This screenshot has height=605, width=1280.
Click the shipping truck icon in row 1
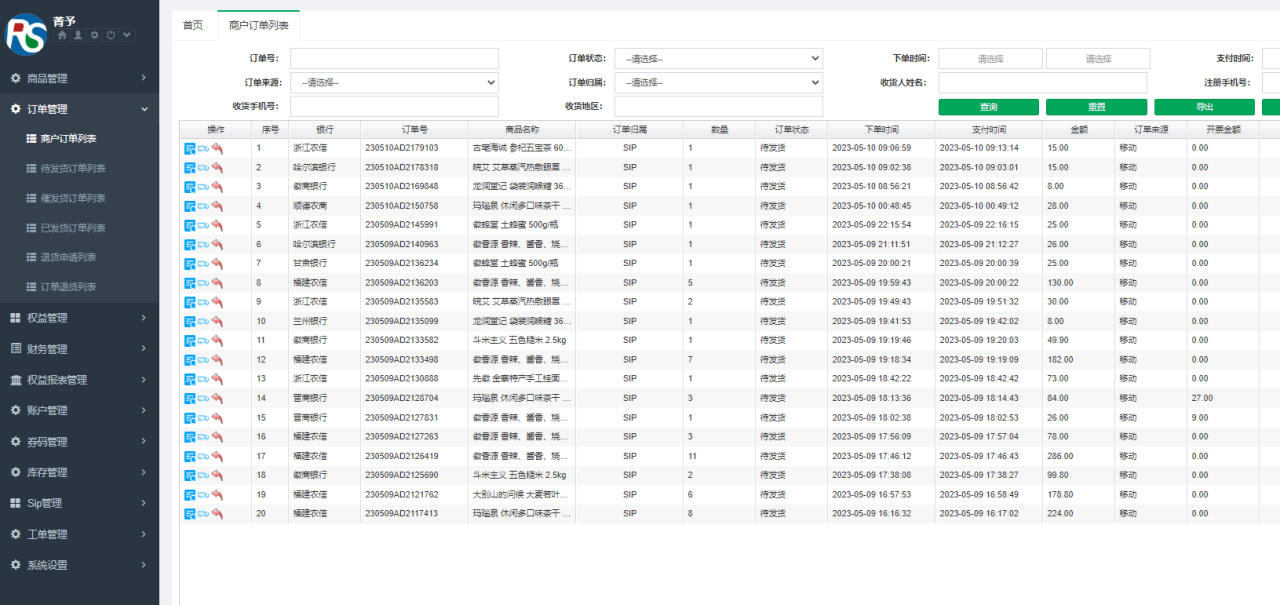pos(203,148)
